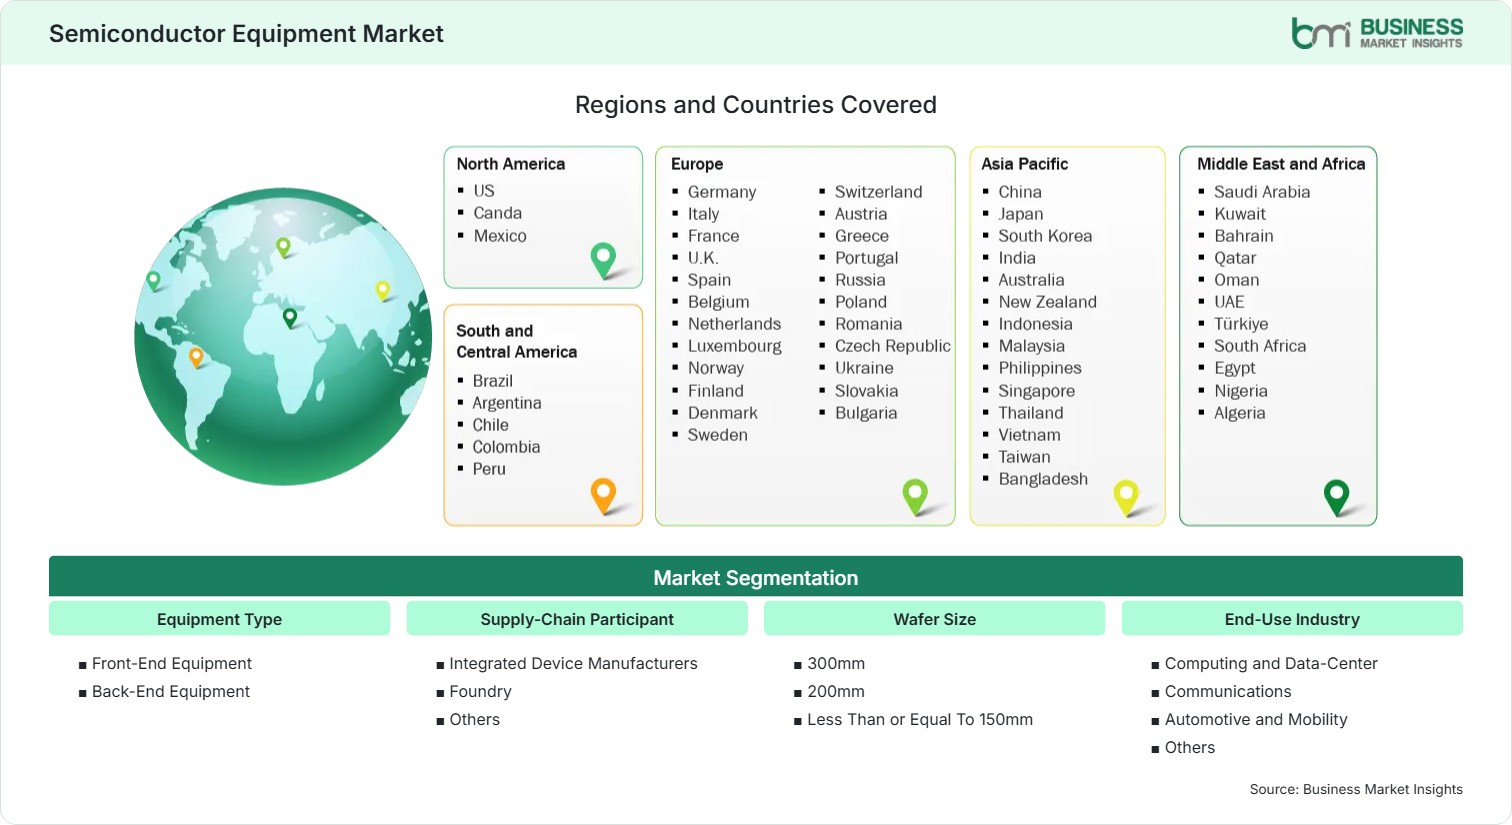The width and height of the screenshot is (1512, 825).
Task: Click the light green pin in Europe card
Action: pyautogui.click(x=915, y=496)
